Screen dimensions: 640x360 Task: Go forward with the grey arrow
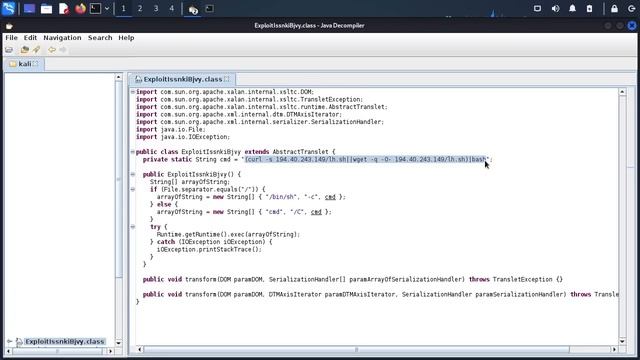pyautogui.click(x=63, y=50)
